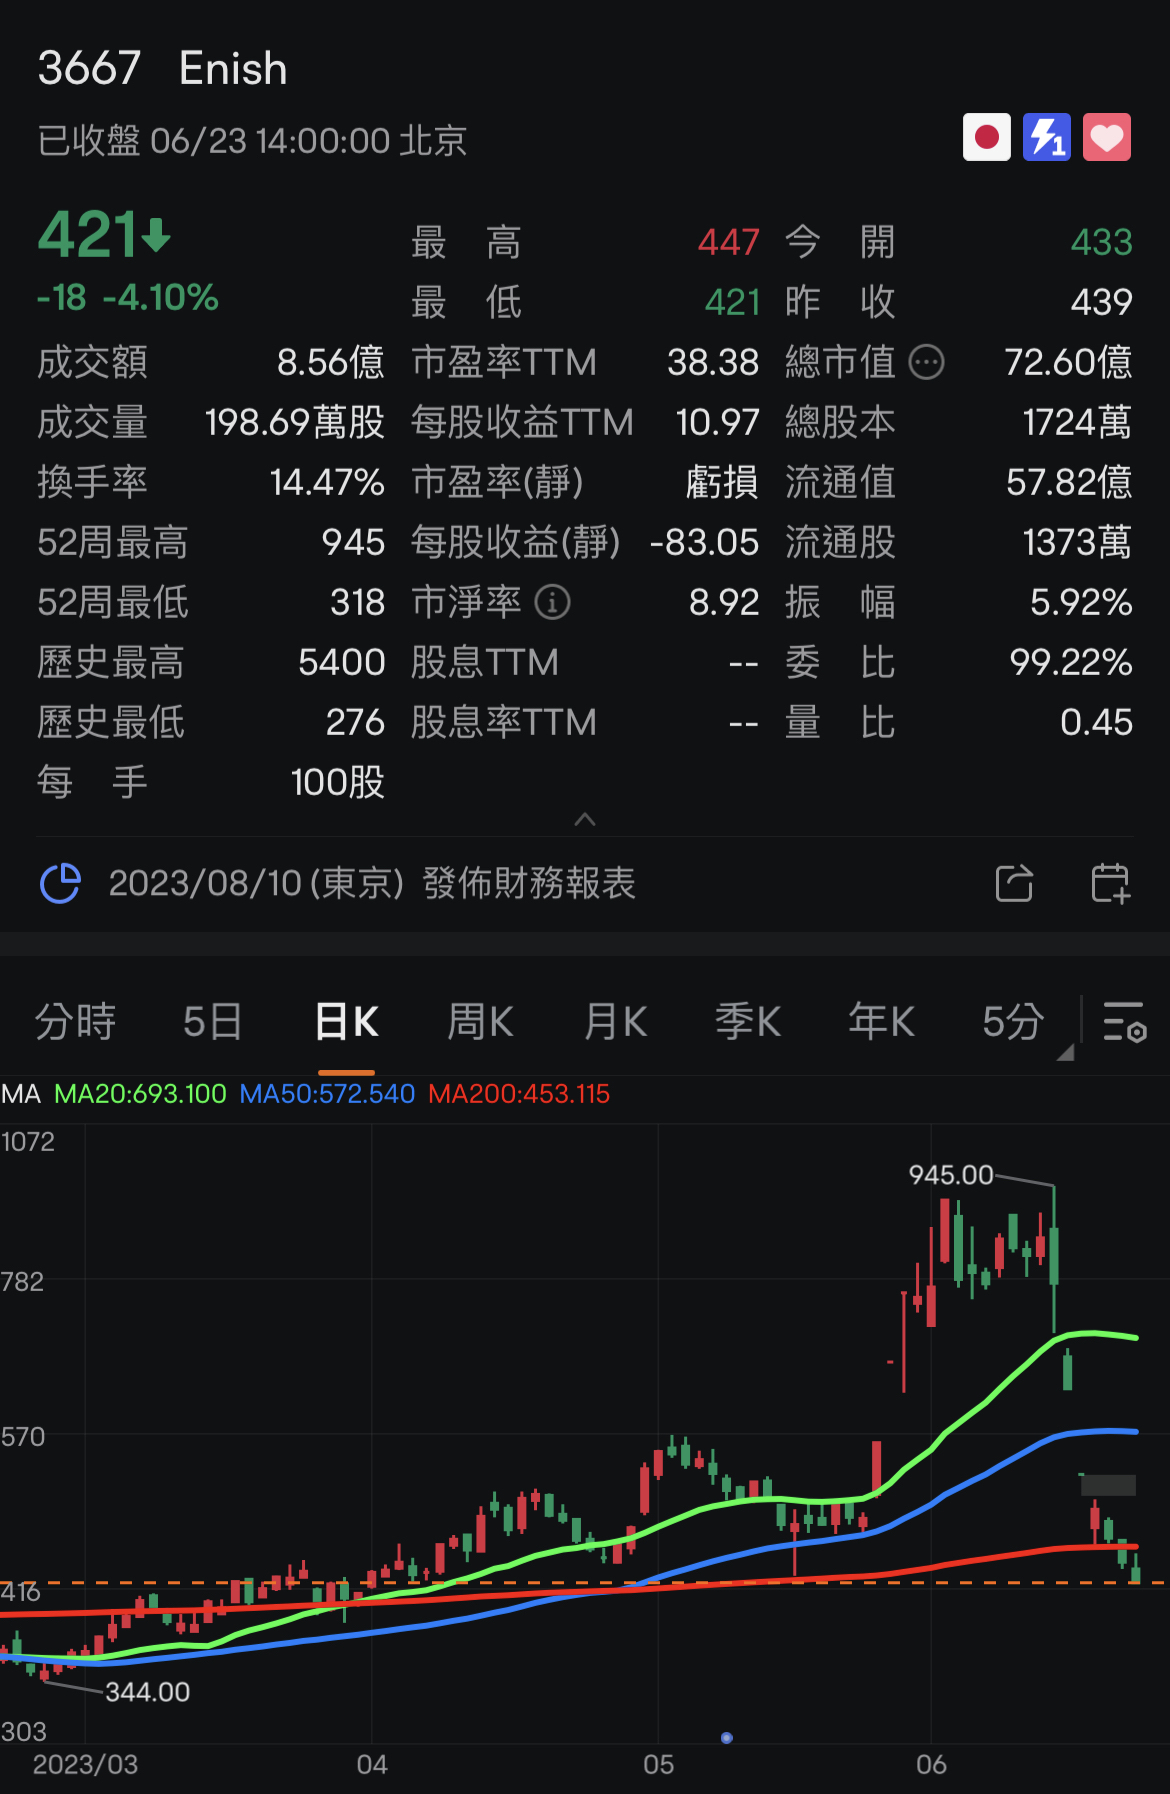Screen dimensions: 1170x1794
Task: Tap the 歷史最高 value 5400
Action: pyautogui.click(x=342, y=662)
